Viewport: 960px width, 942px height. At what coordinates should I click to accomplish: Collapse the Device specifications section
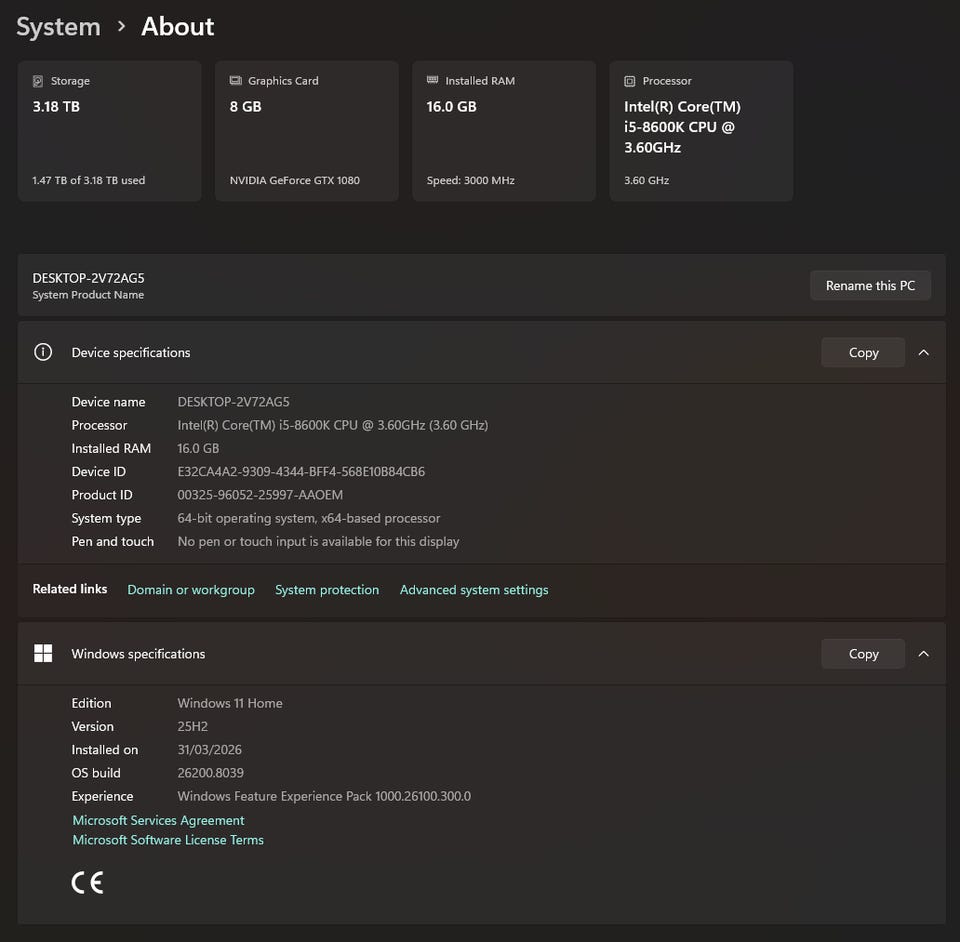pyautogui.click(x=923, y=352)
